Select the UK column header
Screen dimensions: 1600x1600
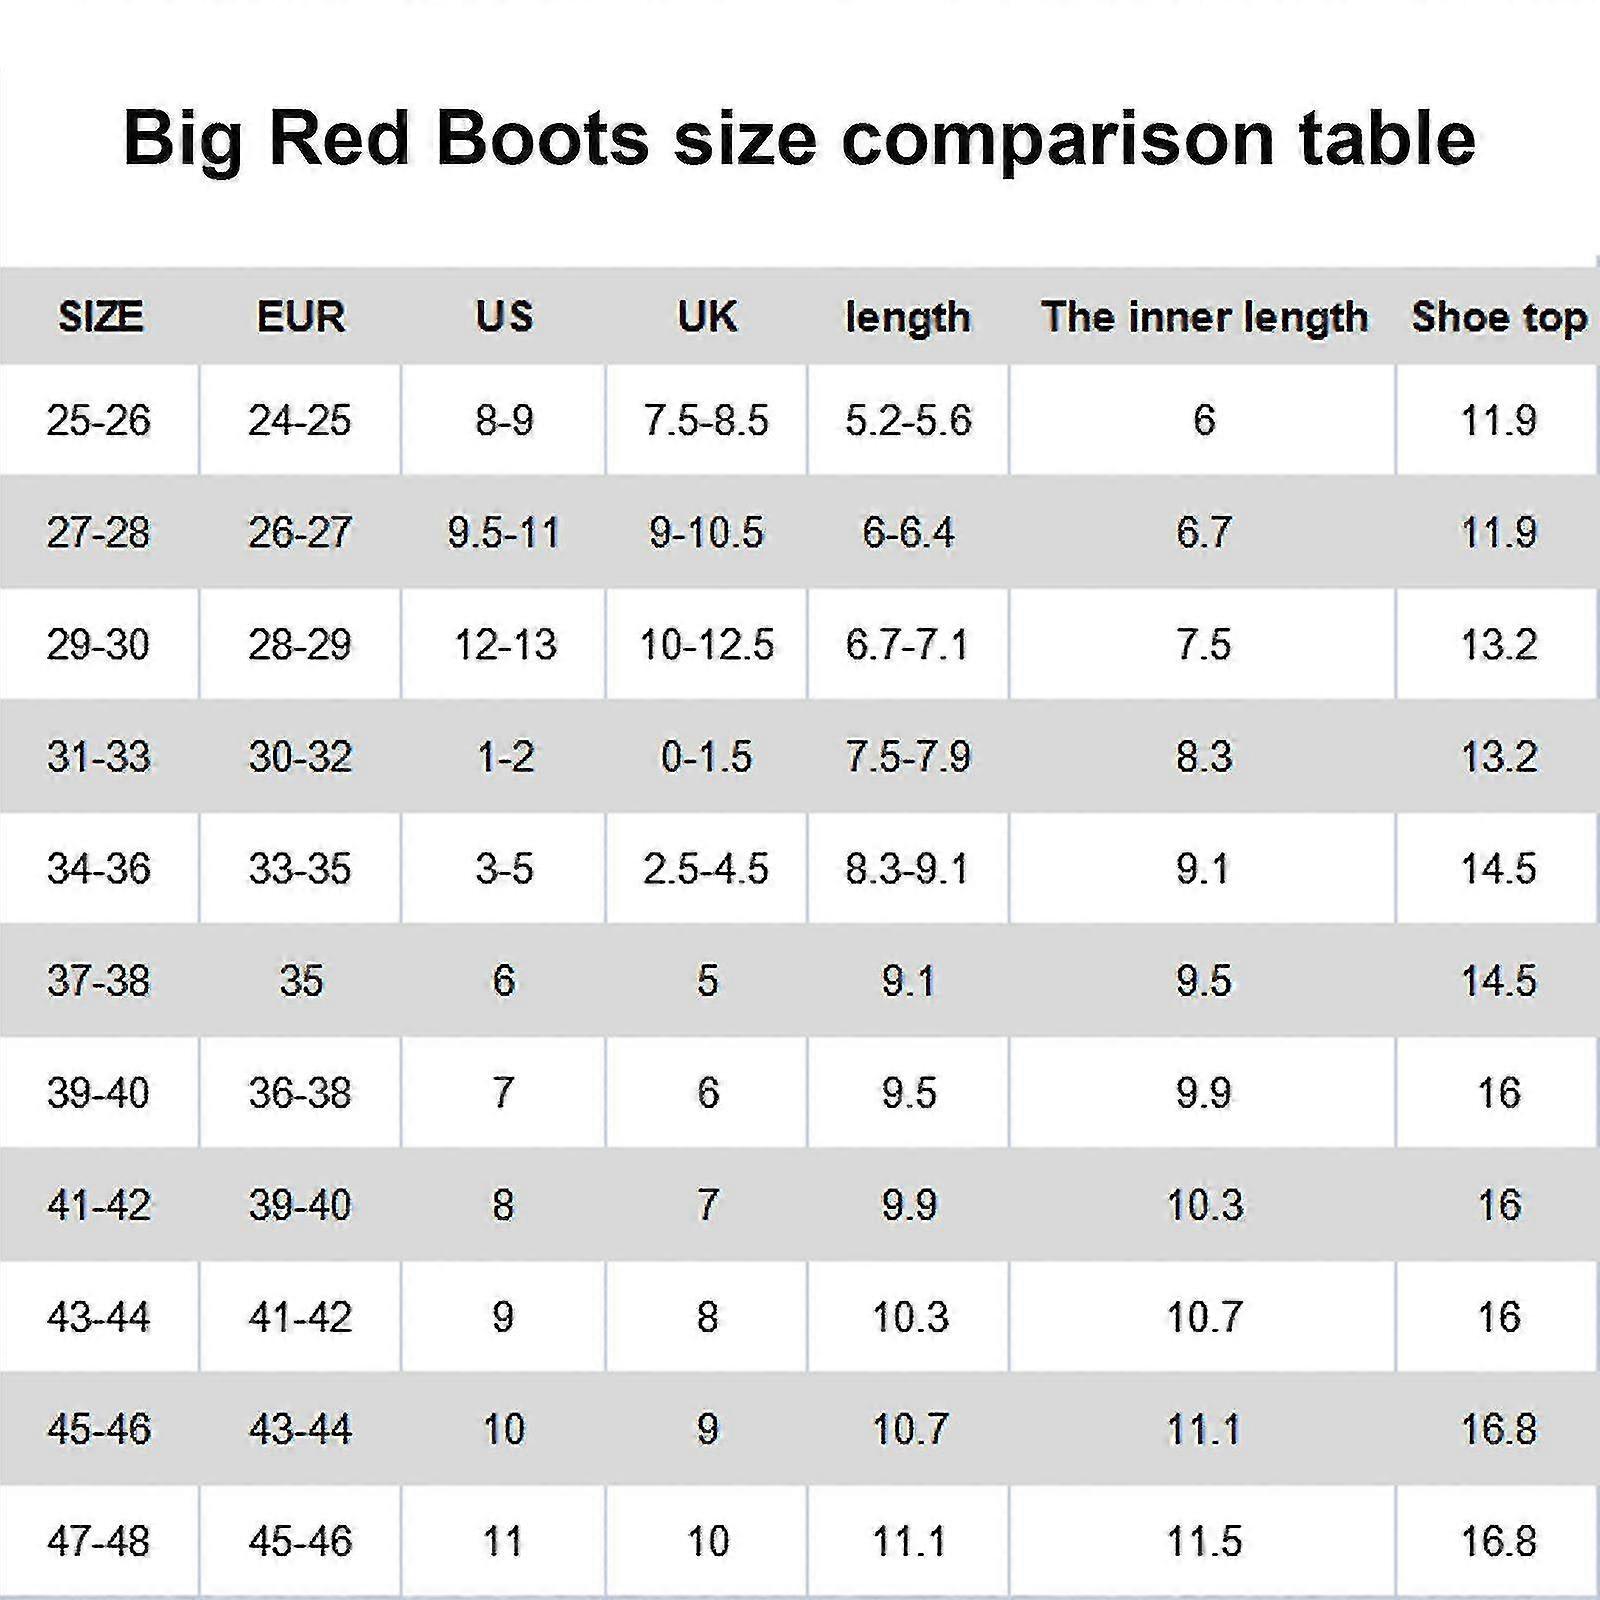pyautogui.click(x=707, y=317)
